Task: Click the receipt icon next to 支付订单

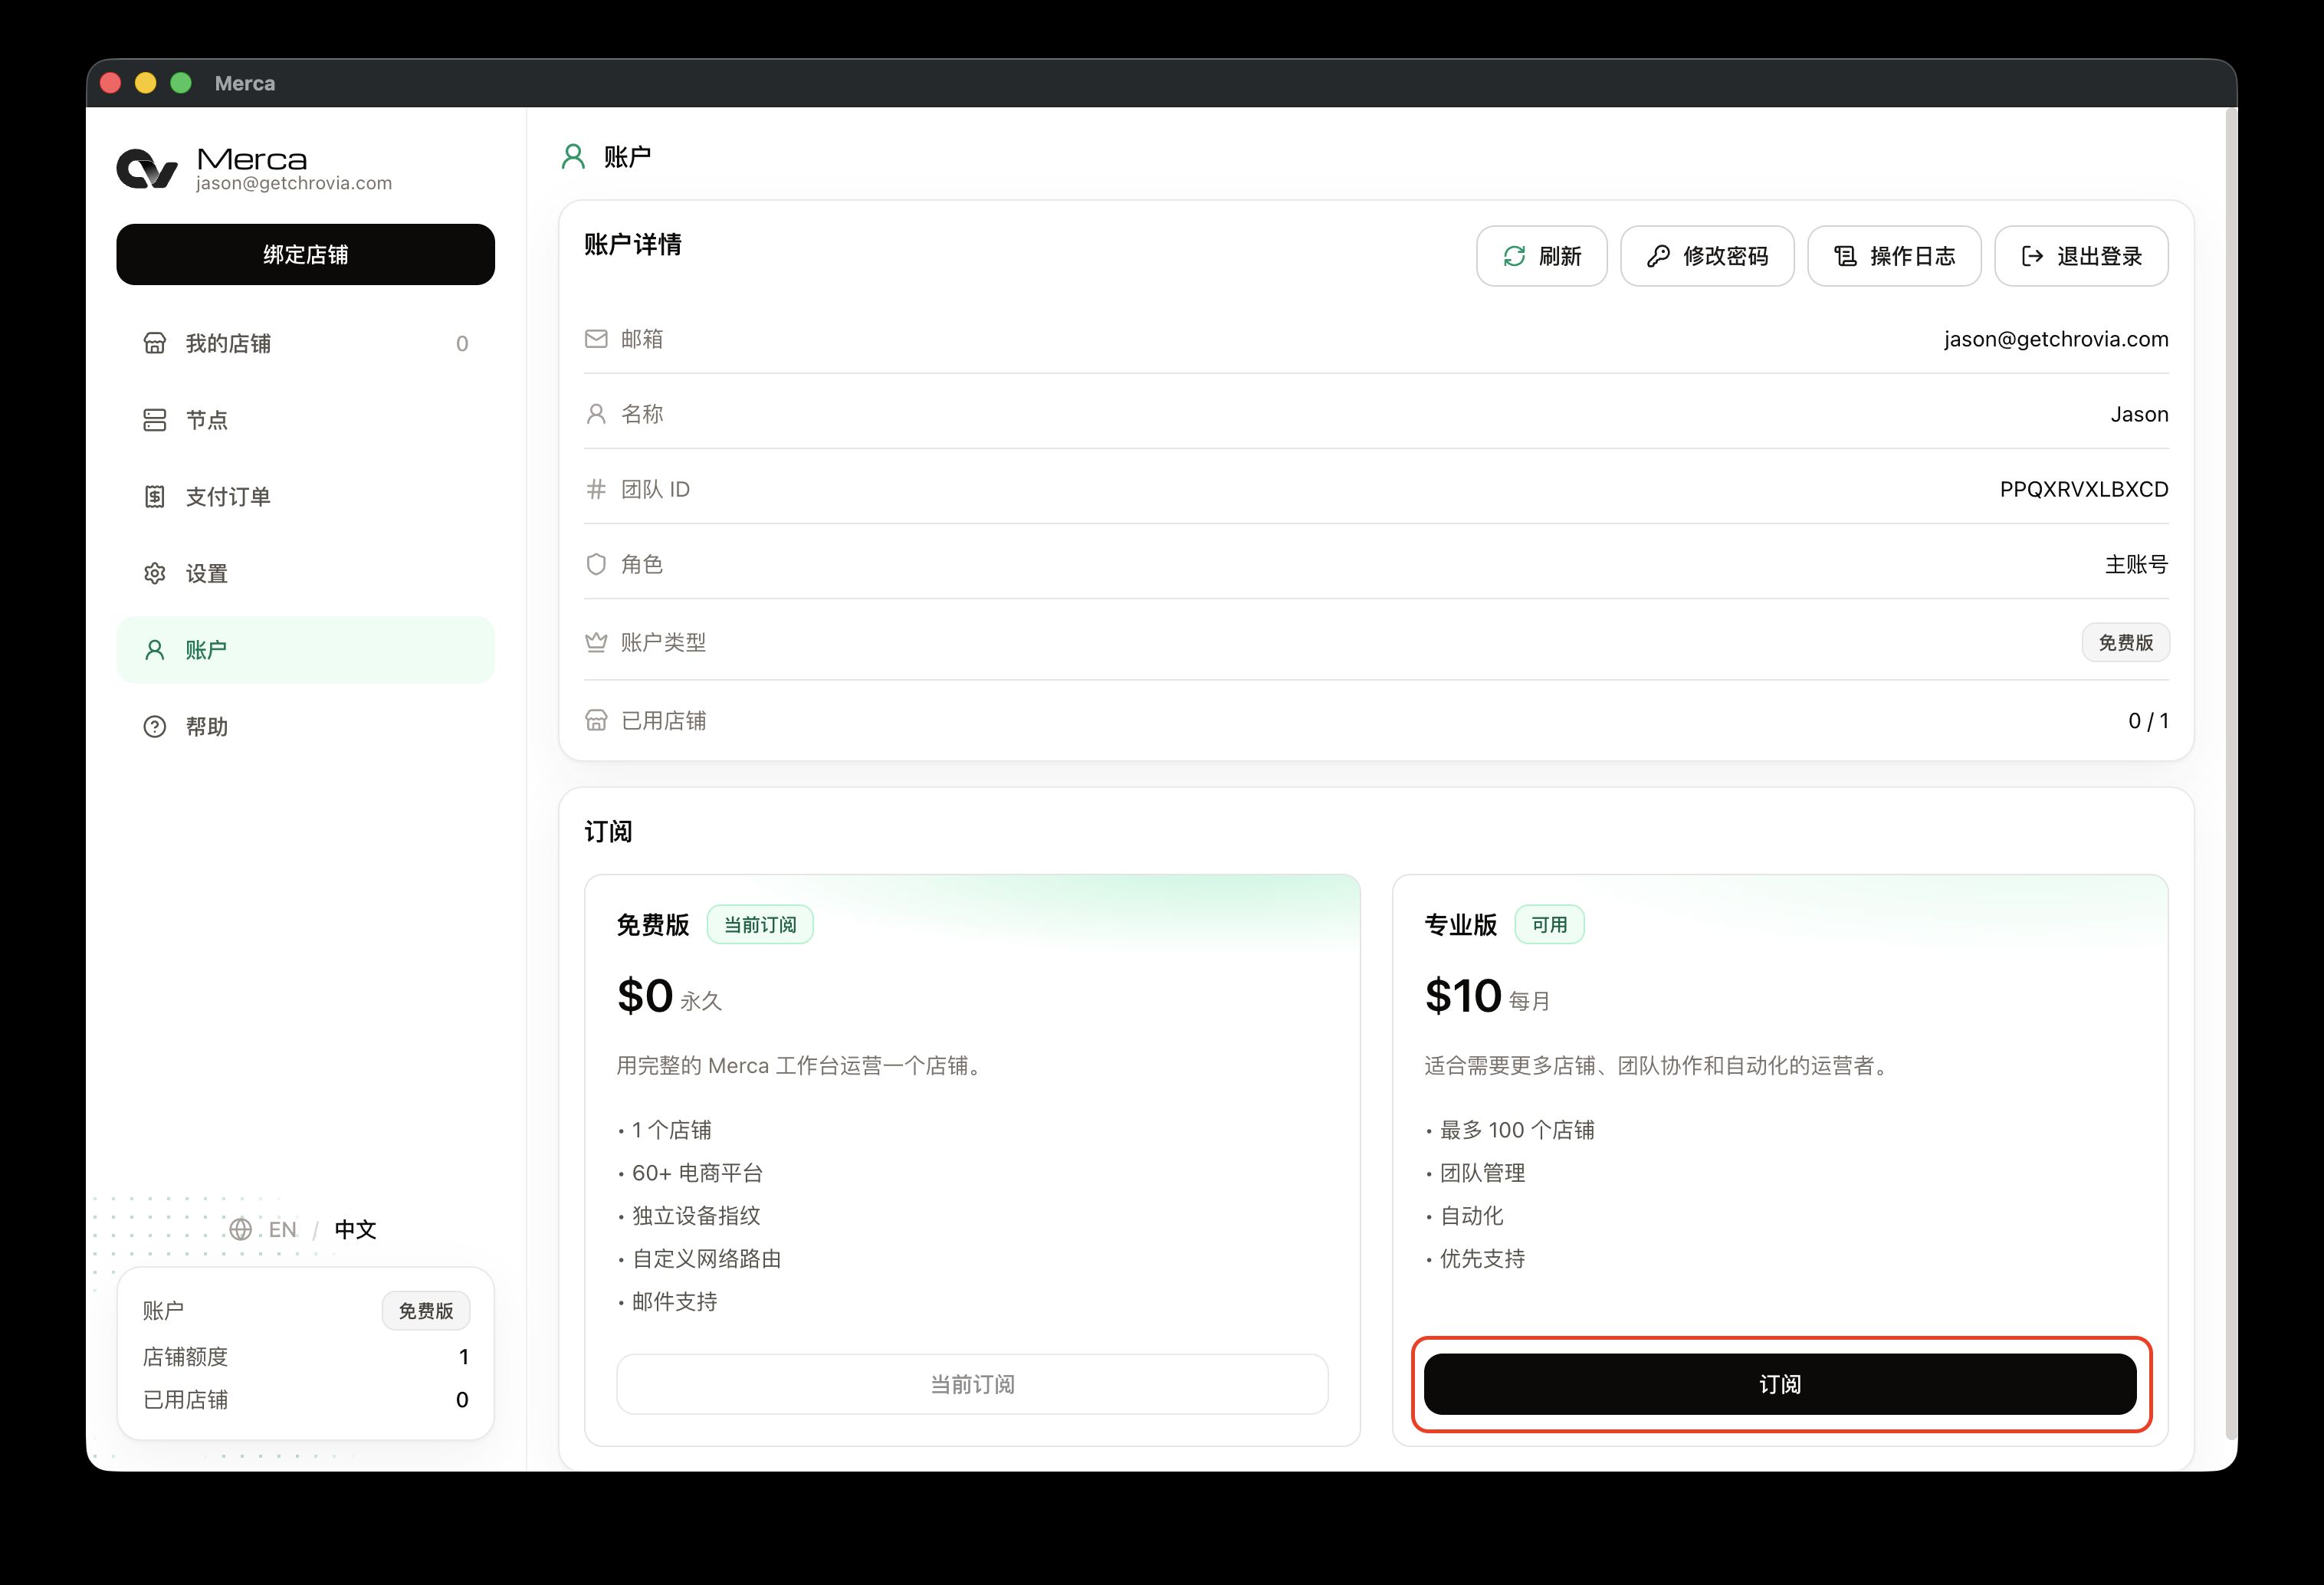Action: [154, 497]
